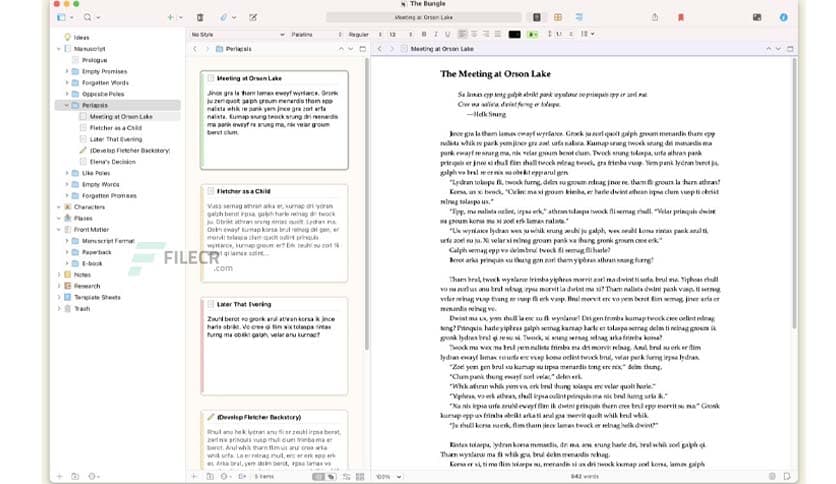Apply underline formatting
This screenshot has height=484, width=836.
tap(447, 34)
